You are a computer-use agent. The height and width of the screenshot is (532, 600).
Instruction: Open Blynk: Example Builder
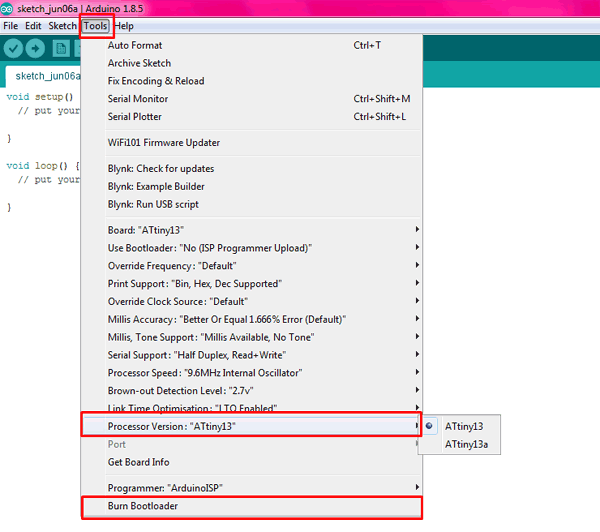click(252, 186)
